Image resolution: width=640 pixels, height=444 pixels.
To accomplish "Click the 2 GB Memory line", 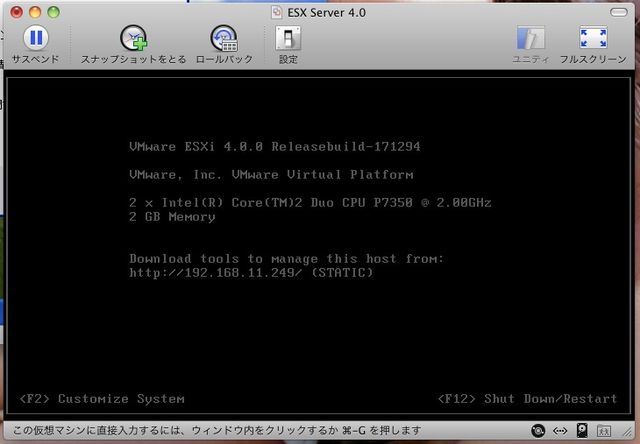I will coord(172,217).
